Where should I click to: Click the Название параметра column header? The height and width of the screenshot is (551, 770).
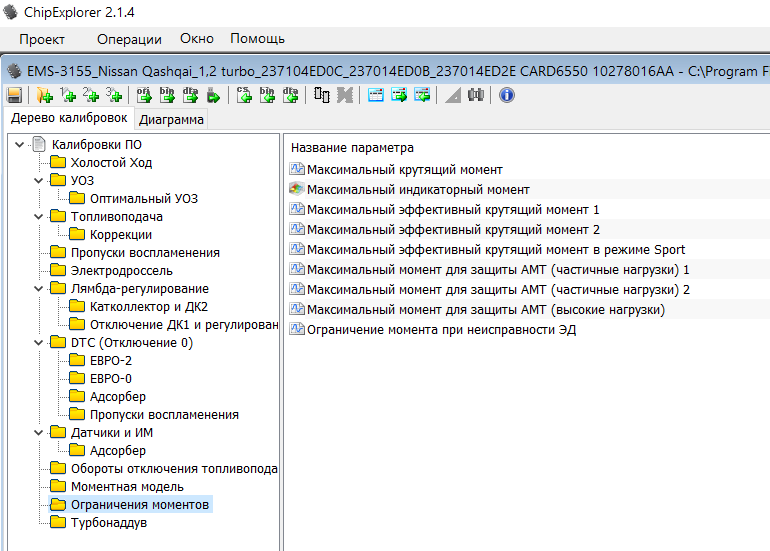pos(351,147)
